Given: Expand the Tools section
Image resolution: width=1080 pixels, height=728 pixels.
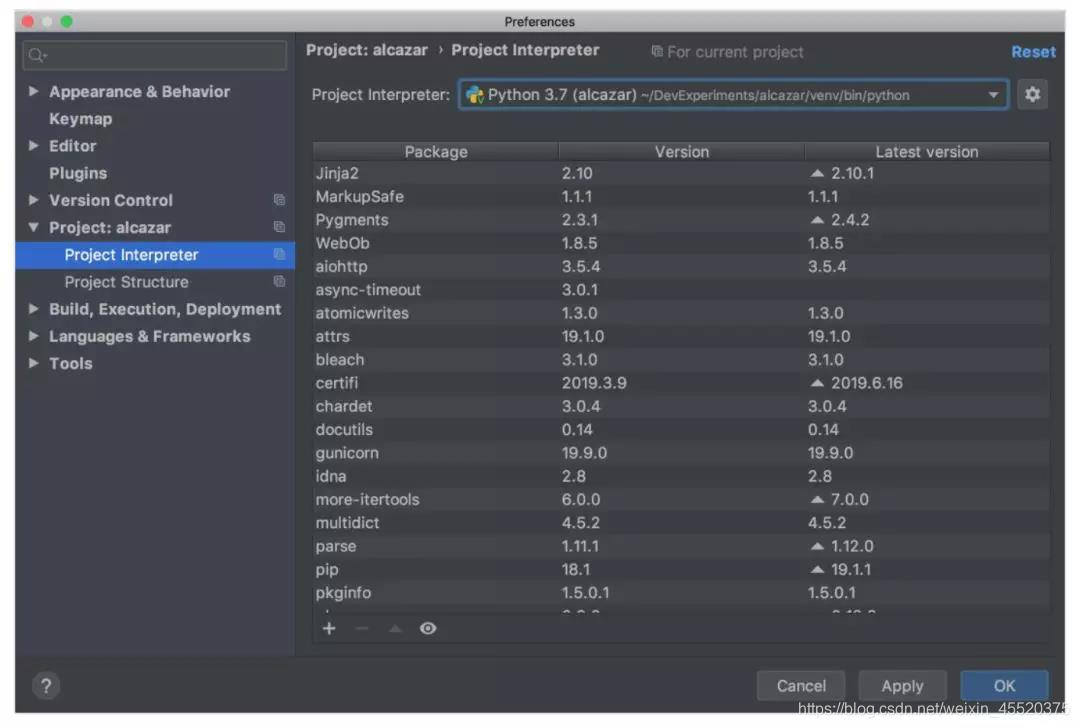Looking at the screenshot, I should [33, 363].
